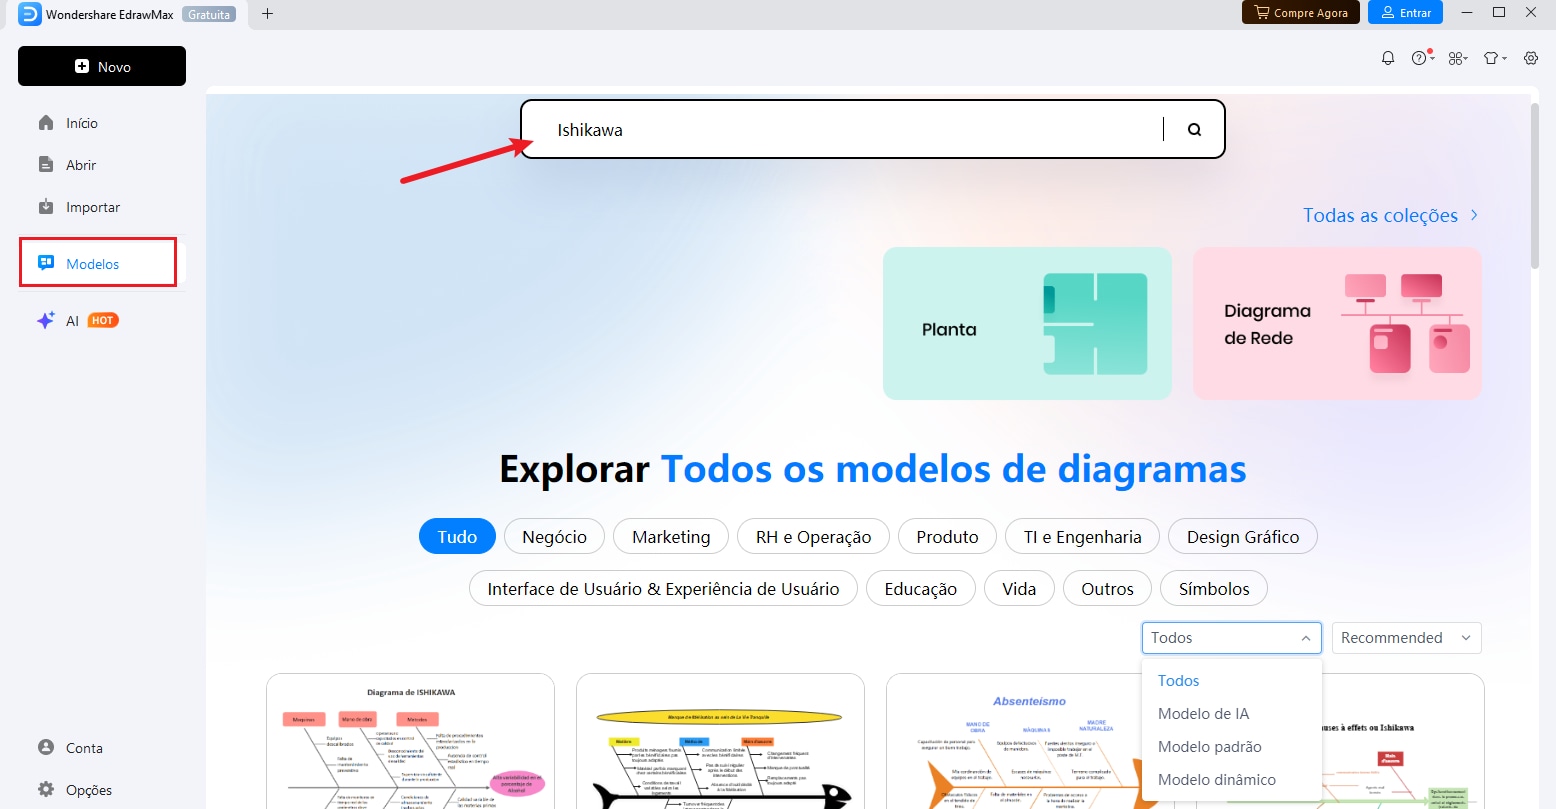Image resolution: width=1556 pixels, height=809 pixels.
Task: Select the Educação category tab
Action: click(x=920, y=588)
